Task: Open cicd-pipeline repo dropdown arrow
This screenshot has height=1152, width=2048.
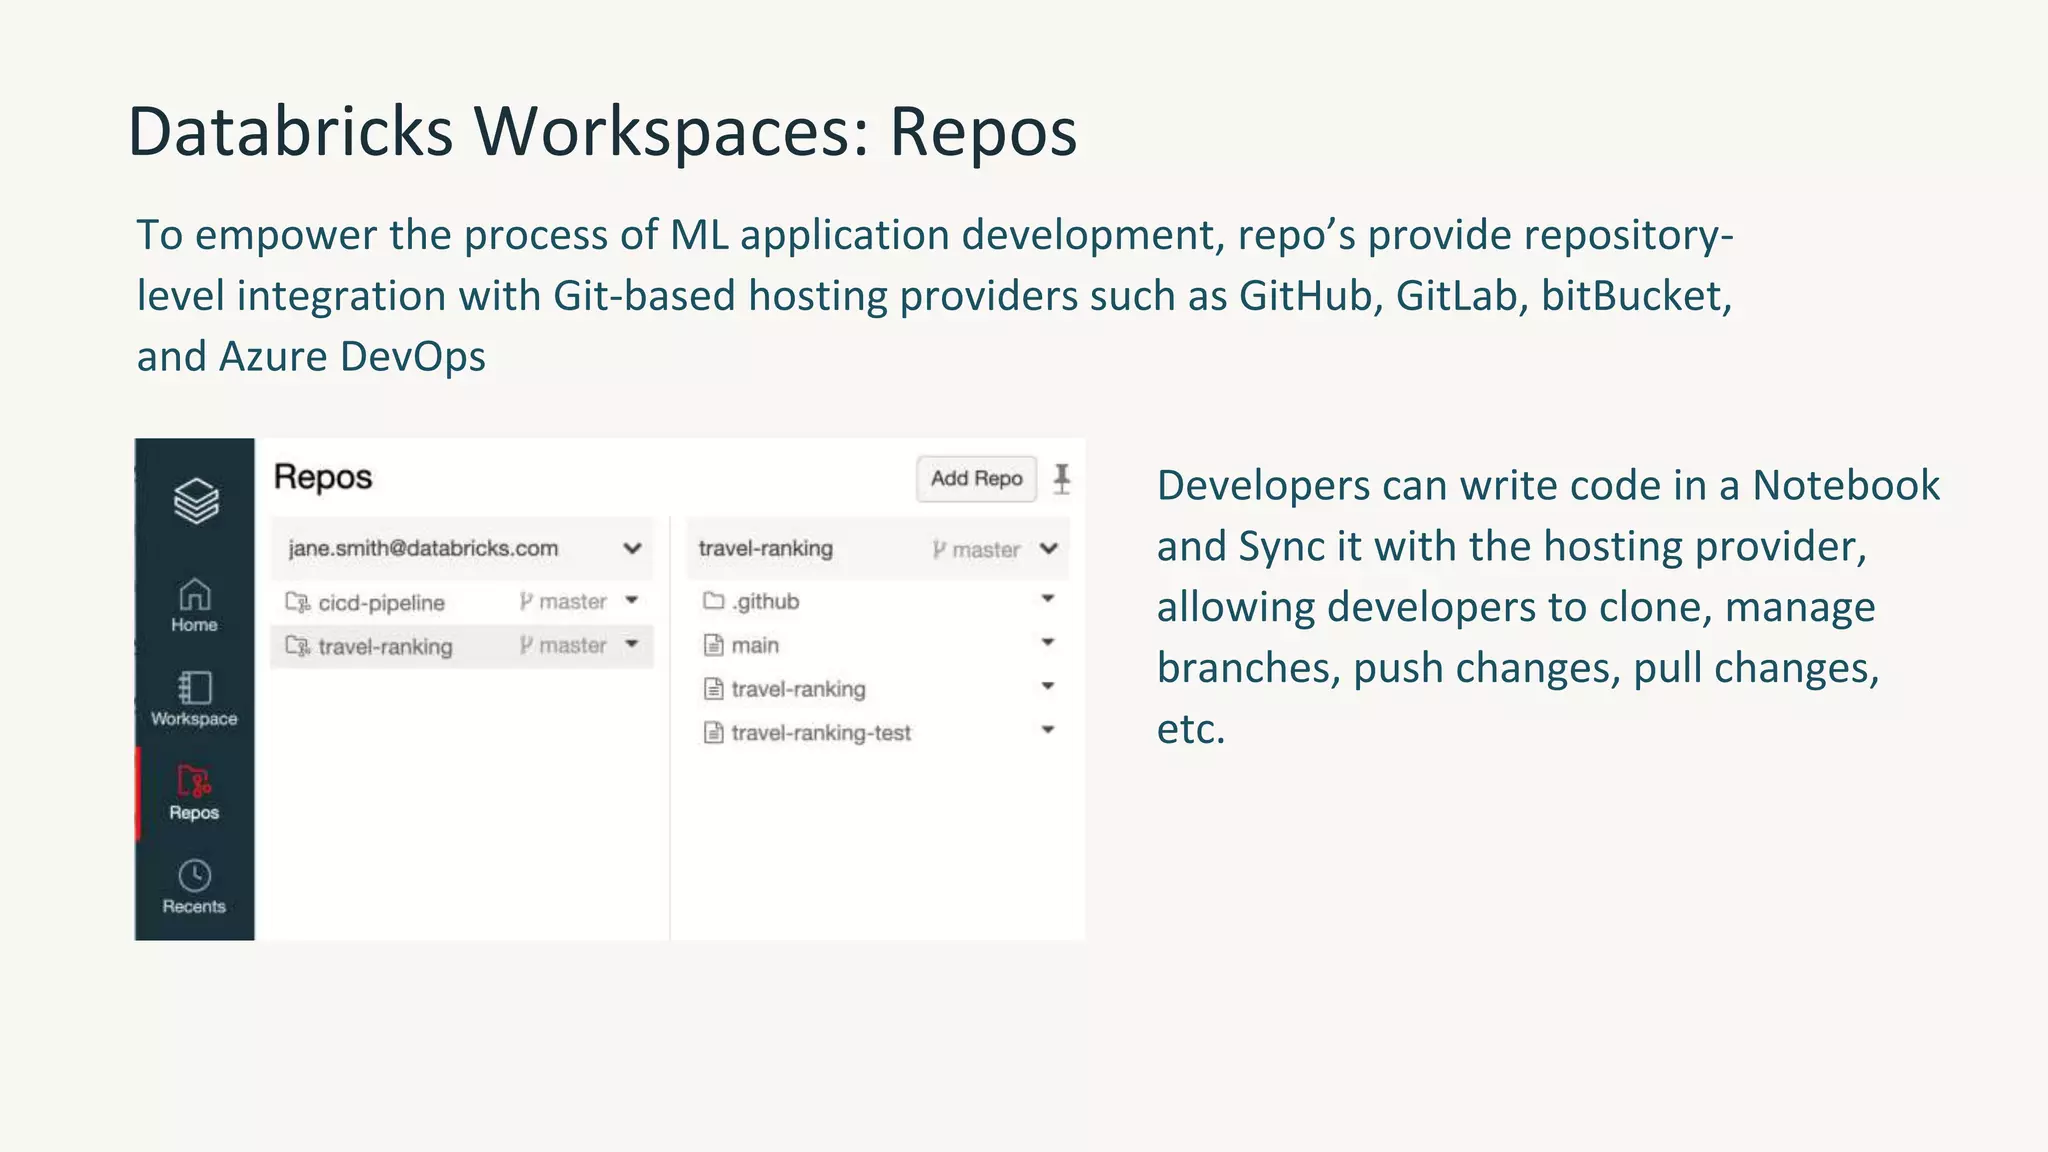Action: click(631, 601)
